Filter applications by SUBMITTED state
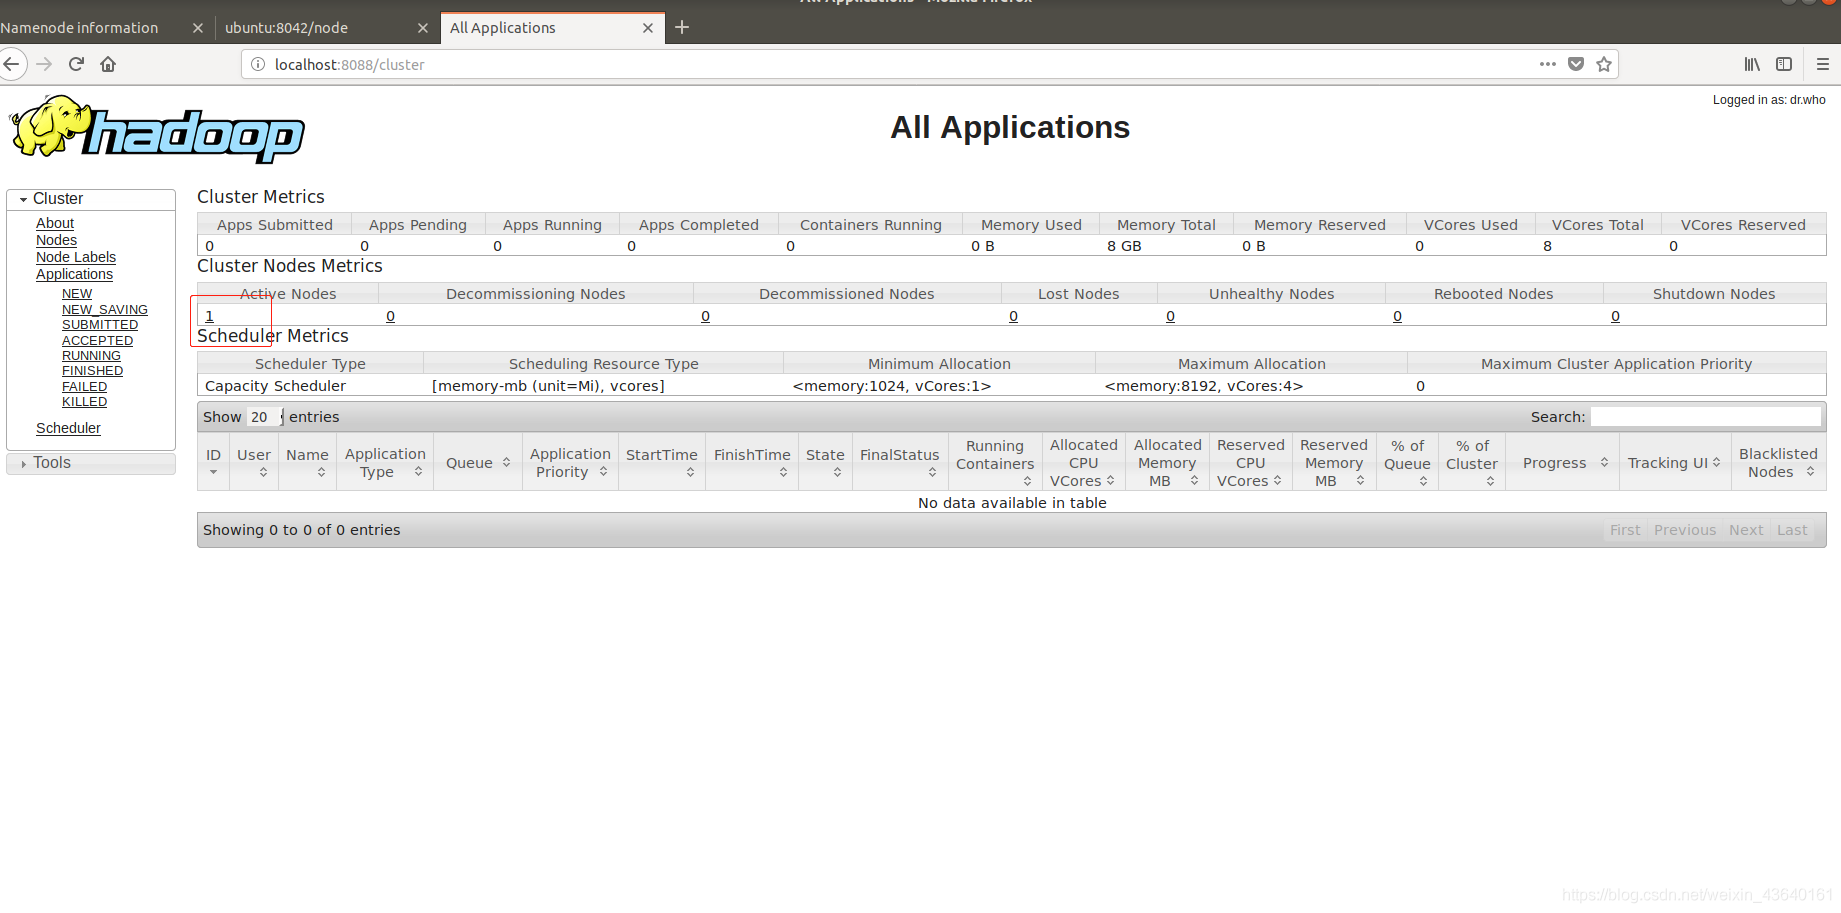This screenshot has width=1841, height=913. [100, 325]
